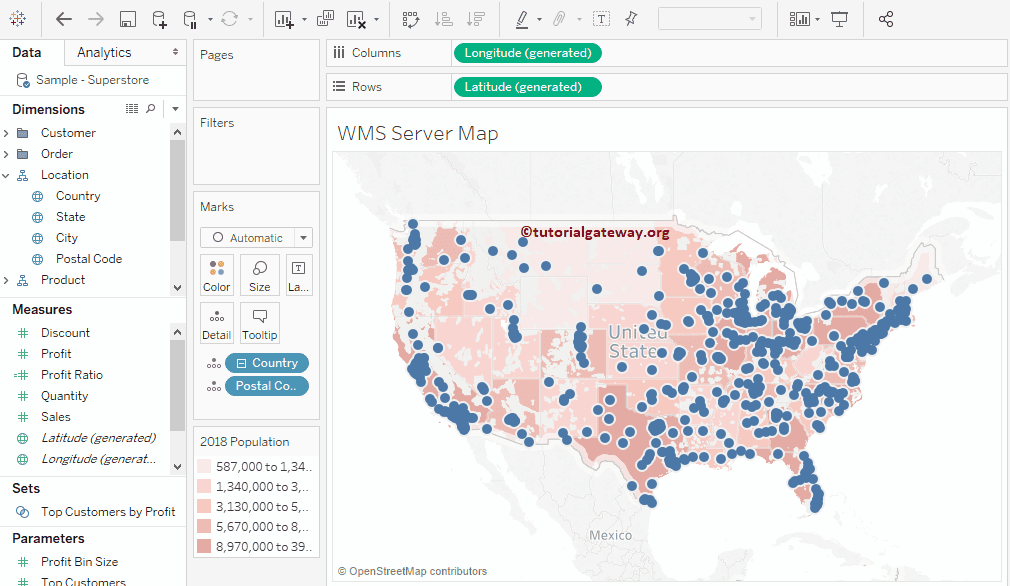The image size is (1010, 586).
Task: Toggle the Highlight tool in toolbar
Action: click(520, 17)
